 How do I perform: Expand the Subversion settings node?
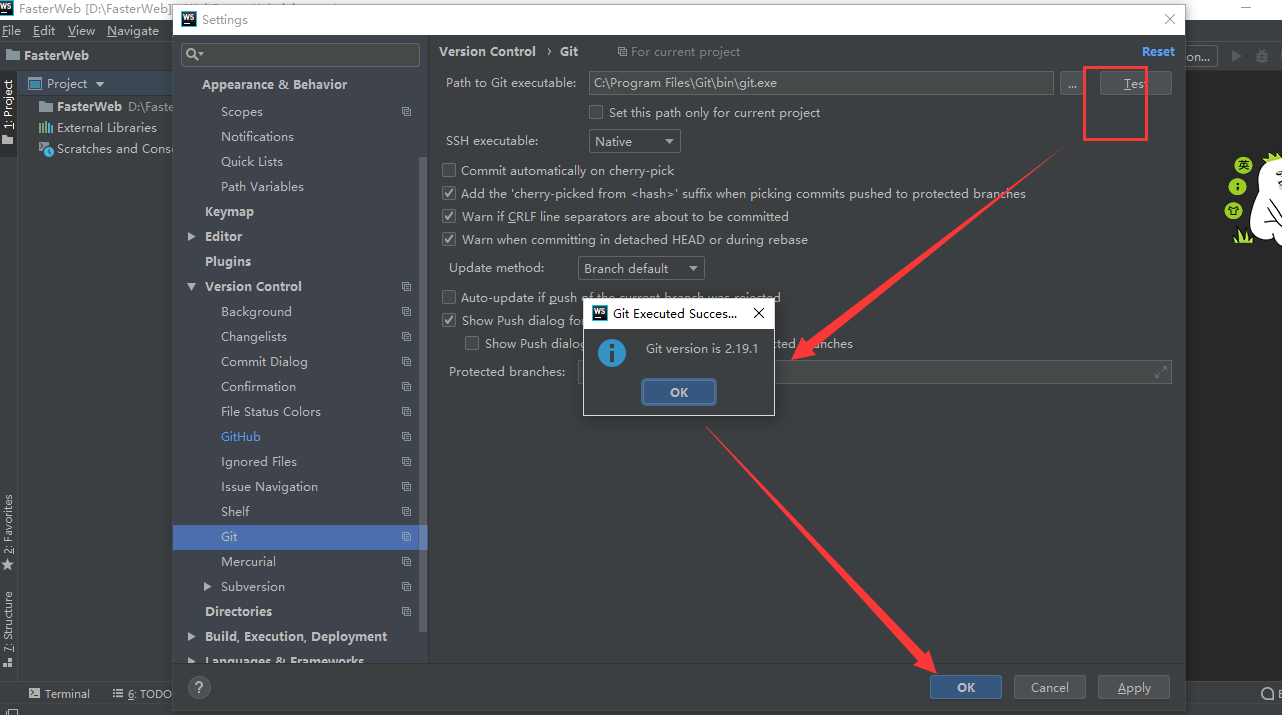click(208, 587)
